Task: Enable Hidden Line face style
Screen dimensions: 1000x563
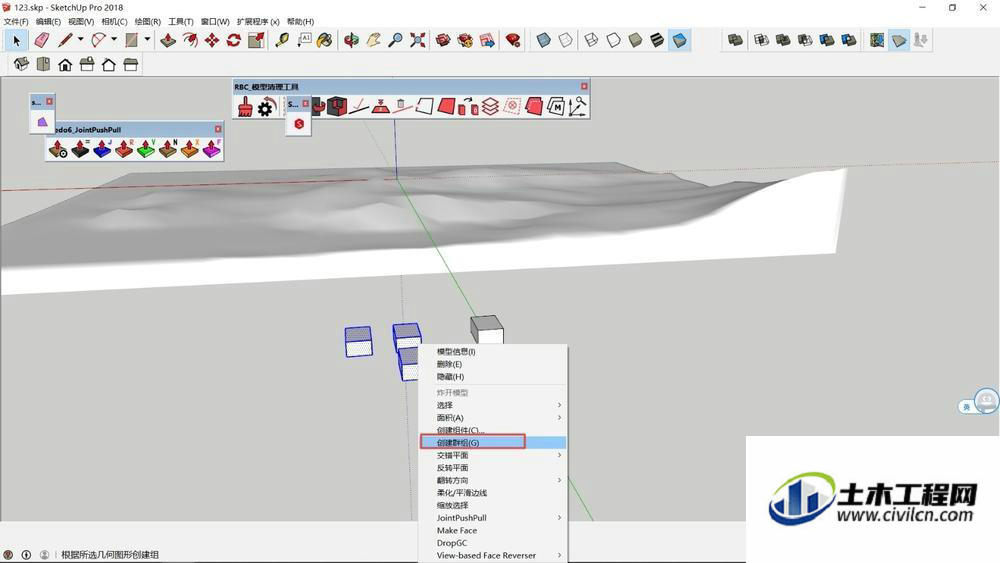Action: pyautogui.click(x=614, y=40)
